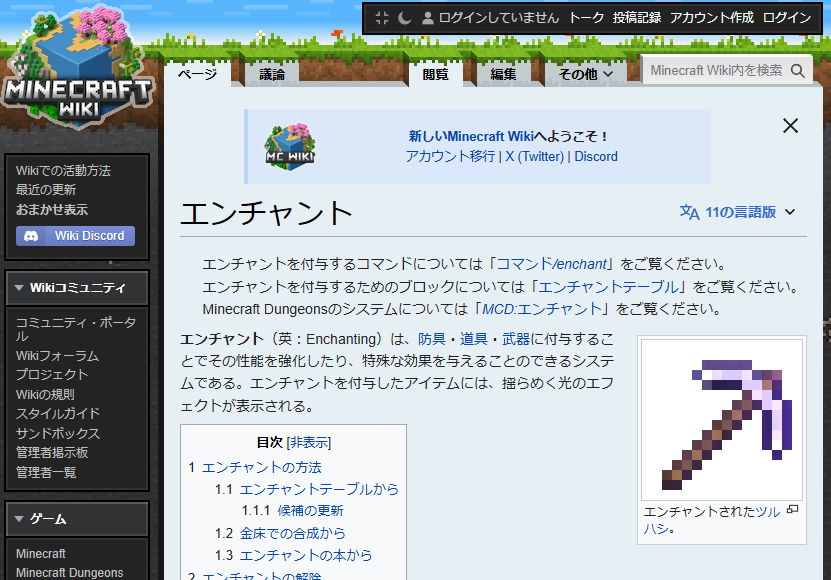Click the 道具 link in intro

pos(473,339)
